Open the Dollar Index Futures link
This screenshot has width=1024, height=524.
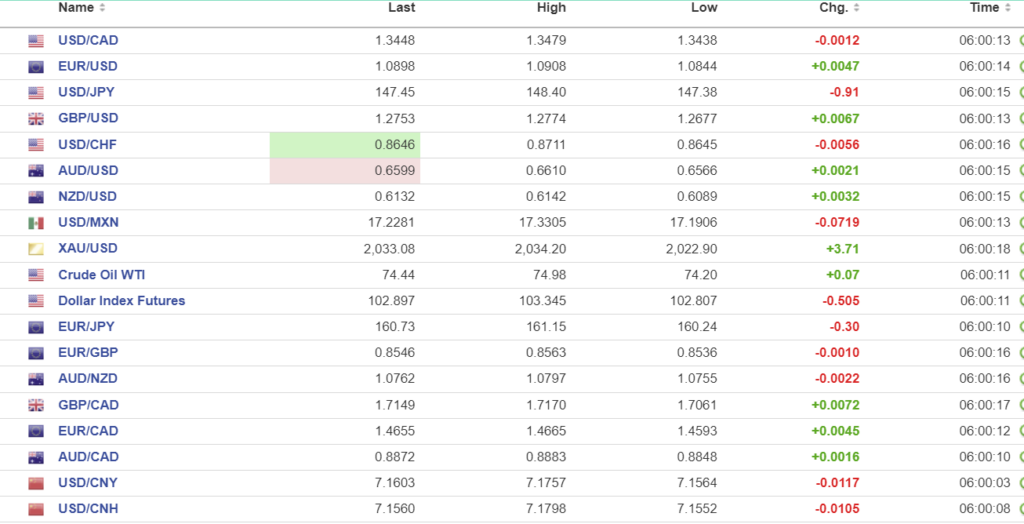[121, 301]
